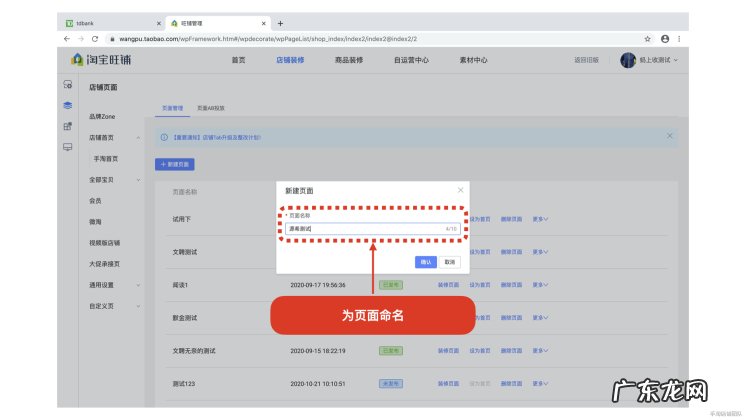Viewport: 746px width, 420px height.
Task: Go back with the browser back arrow
Action: click(x=67, y=39)
